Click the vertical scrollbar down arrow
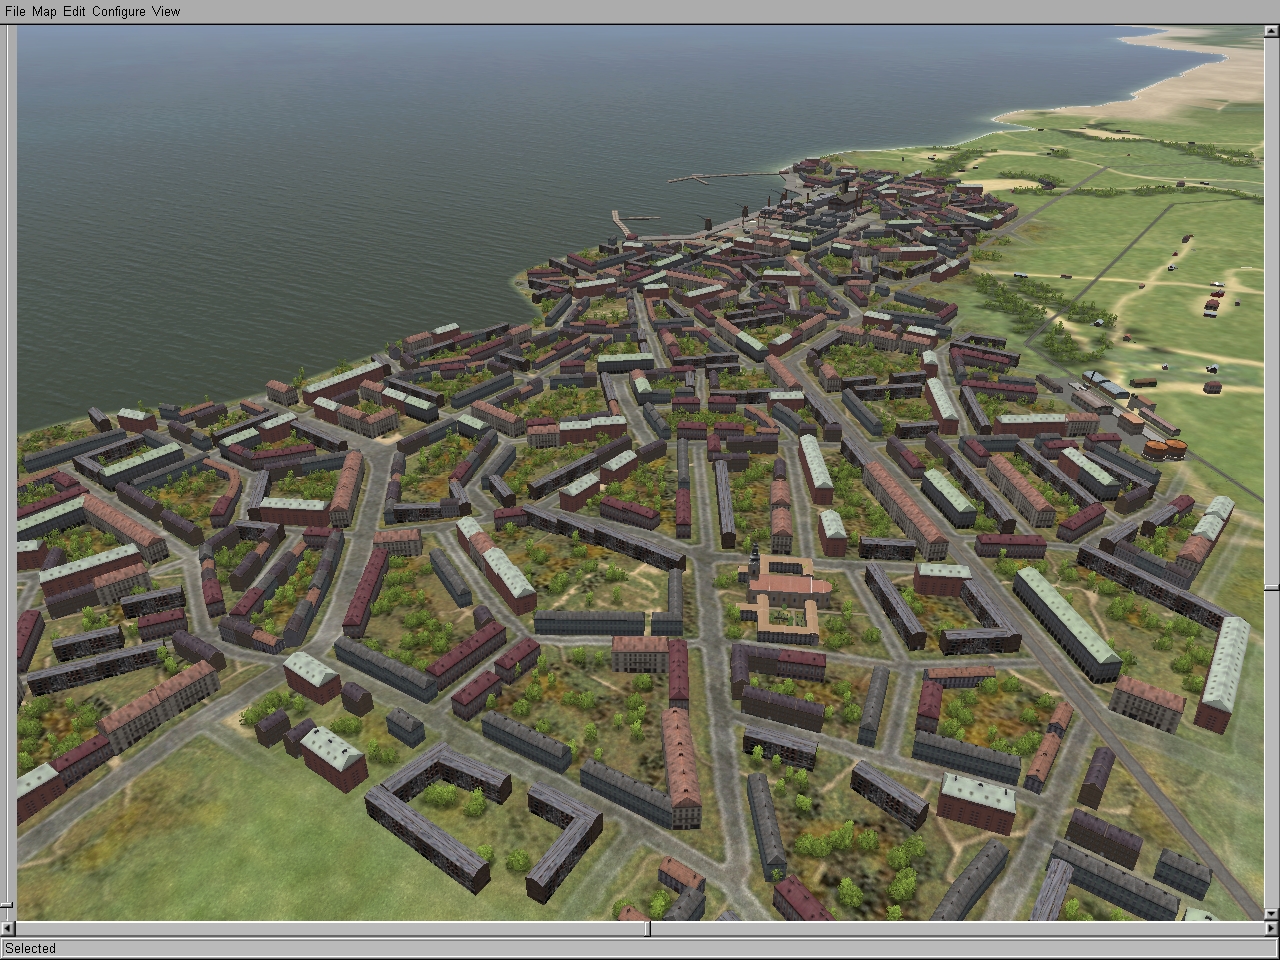Viewport: 1280px width, 960px height. tap(1271, 911)
